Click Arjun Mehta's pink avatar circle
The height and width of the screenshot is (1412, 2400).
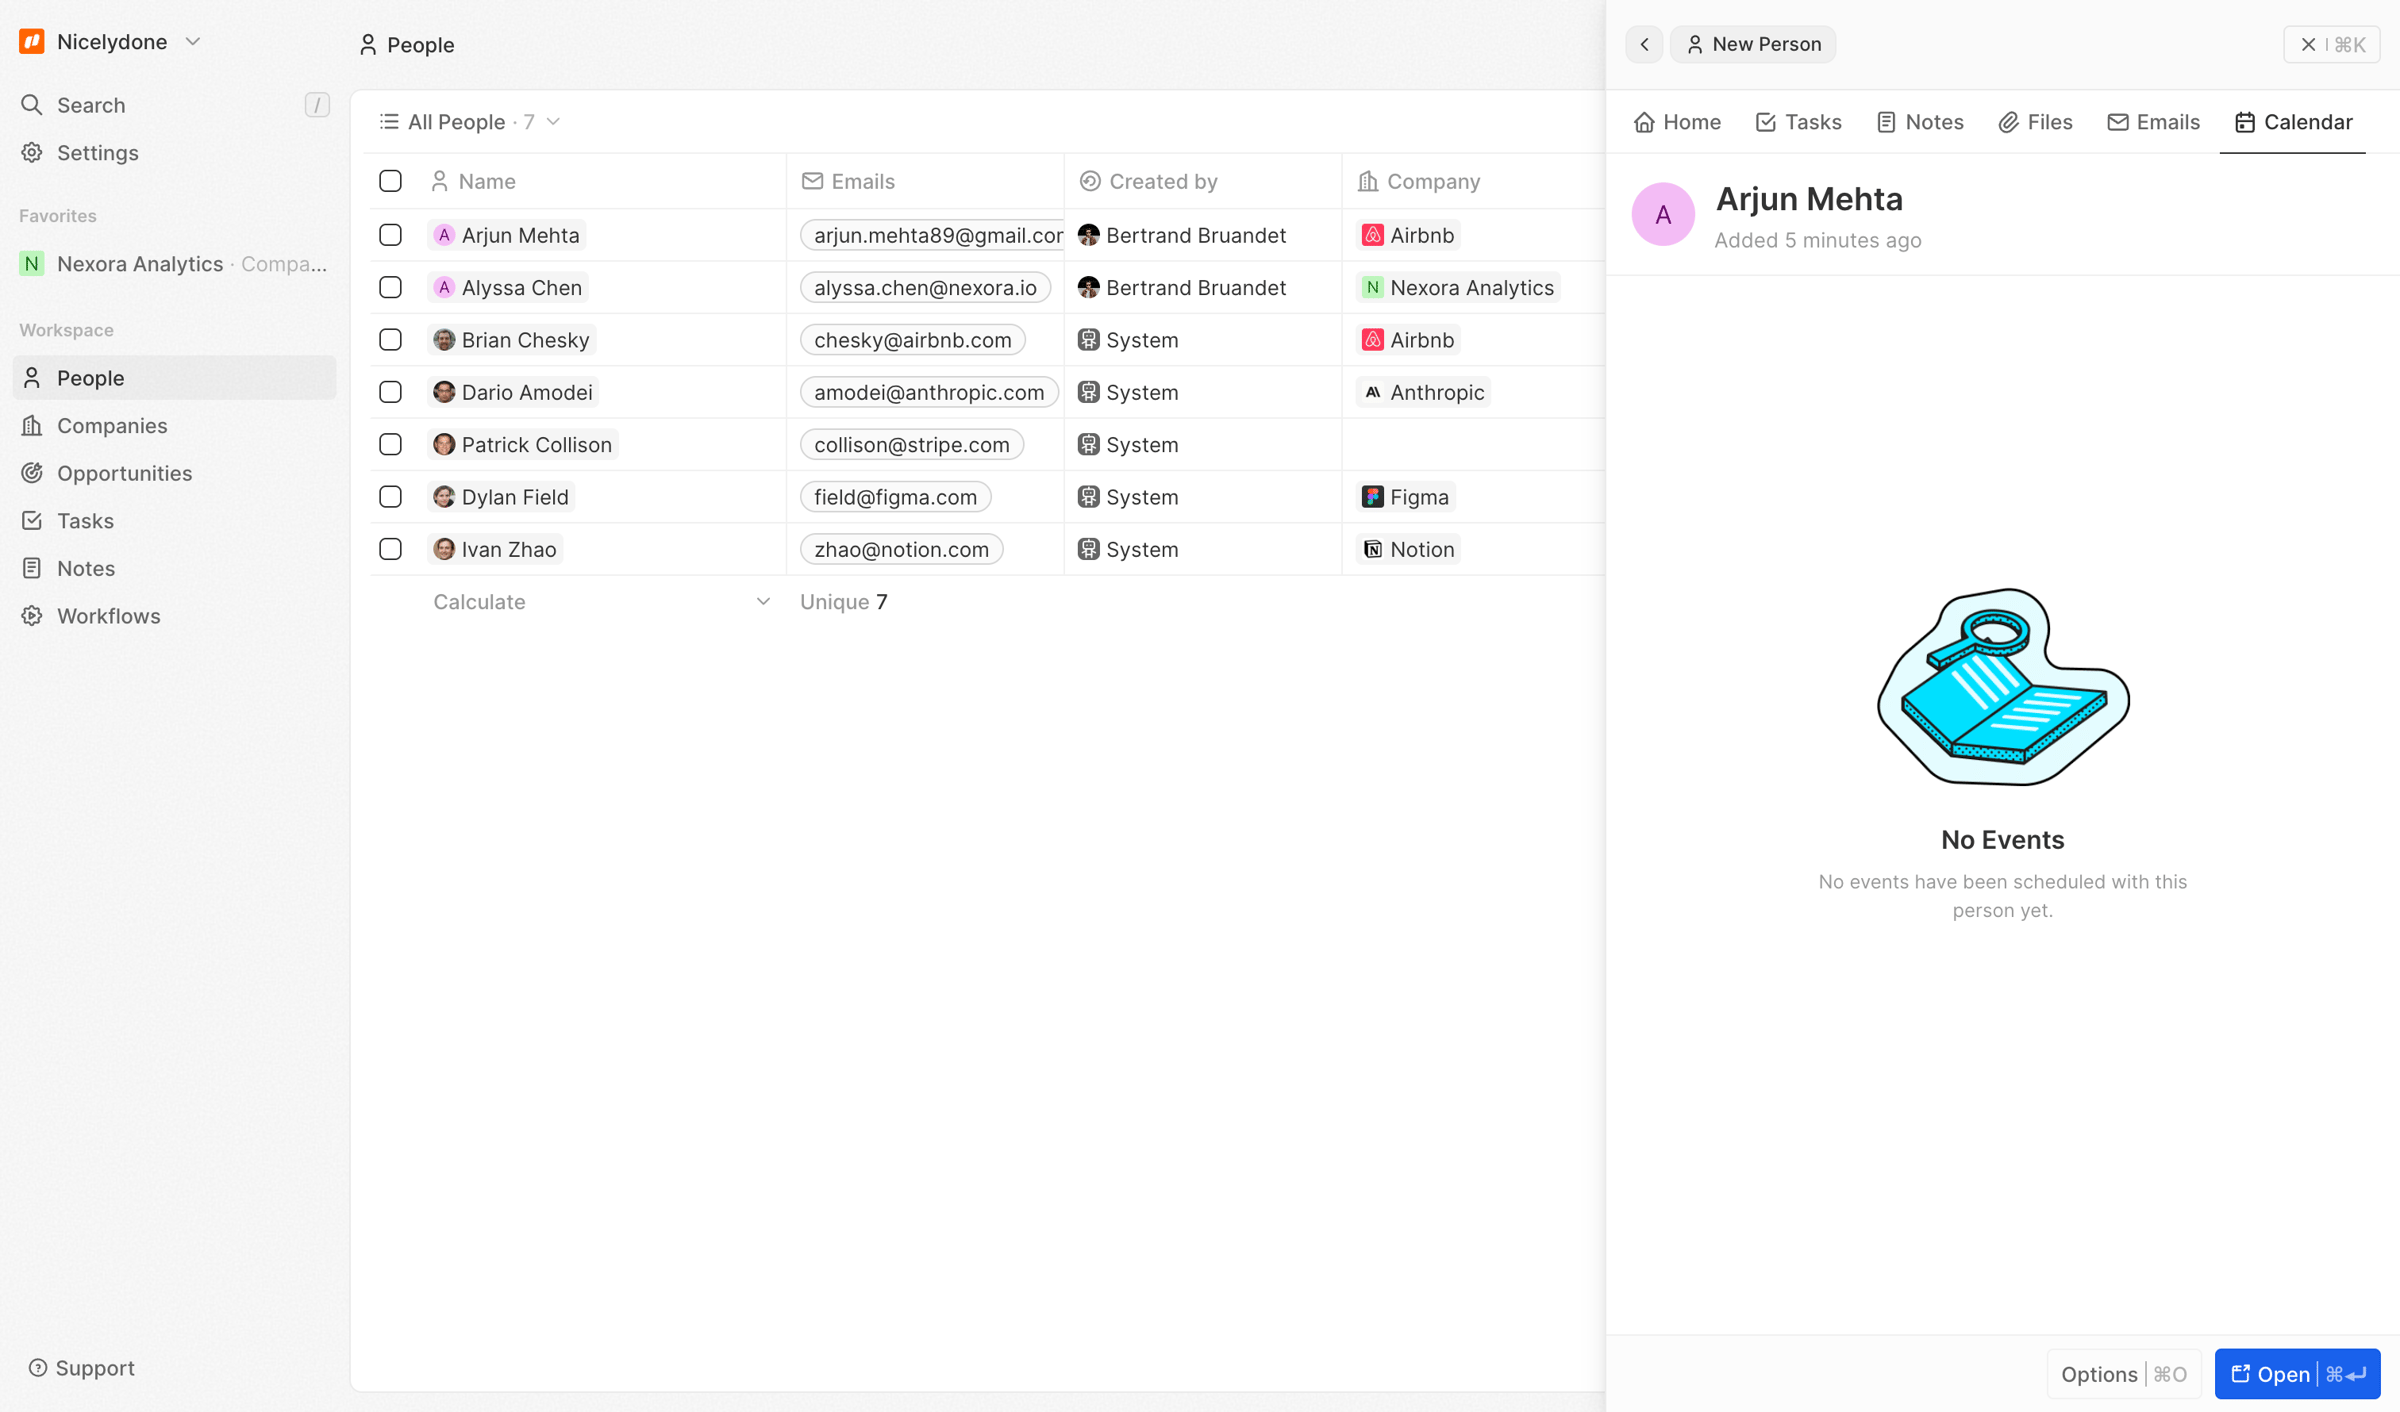tap(1663, 214)
